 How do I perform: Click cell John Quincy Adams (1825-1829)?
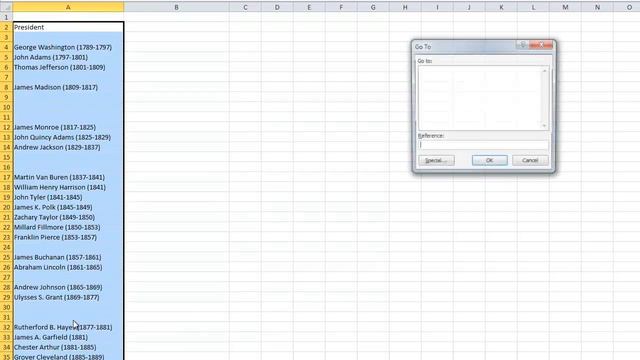click(x=68, y=137)
